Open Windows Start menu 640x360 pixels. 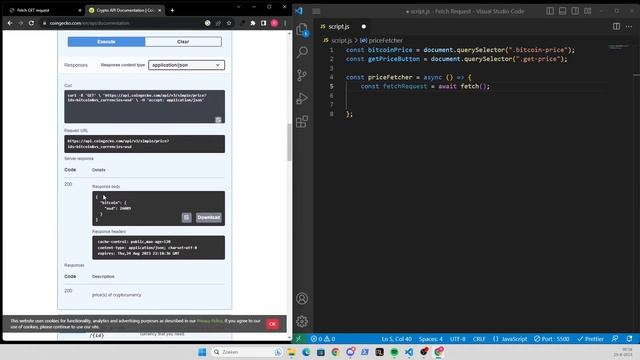(202, 352)
